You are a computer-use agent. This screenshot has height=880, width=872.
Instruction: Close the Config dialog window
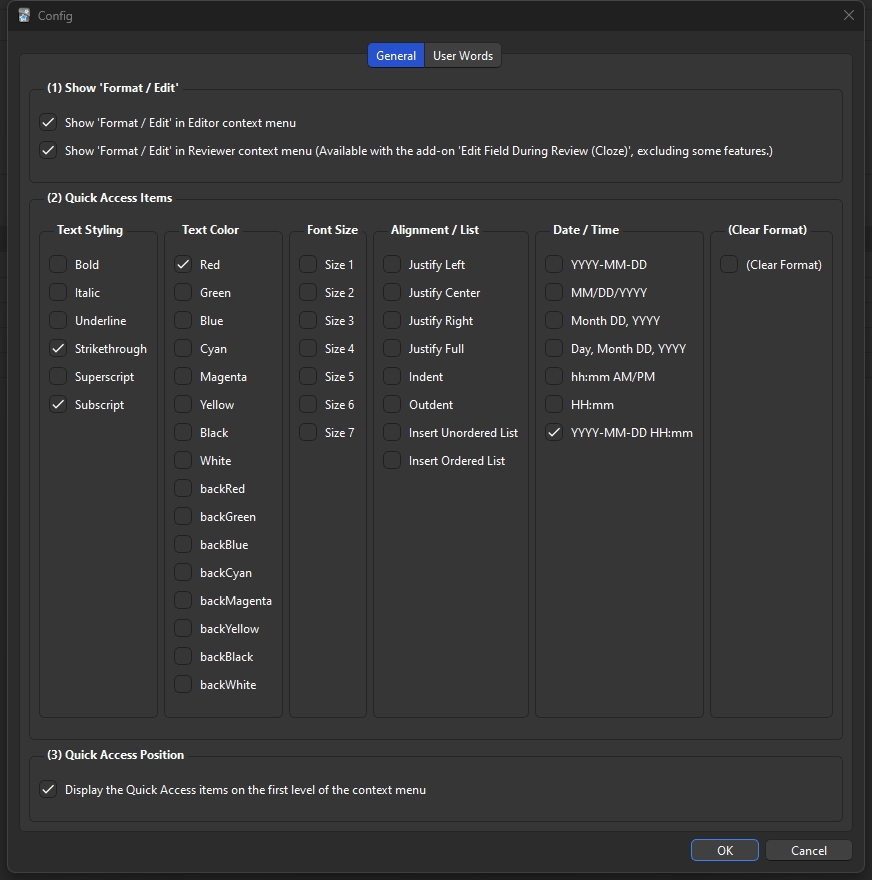coord(849,16)
